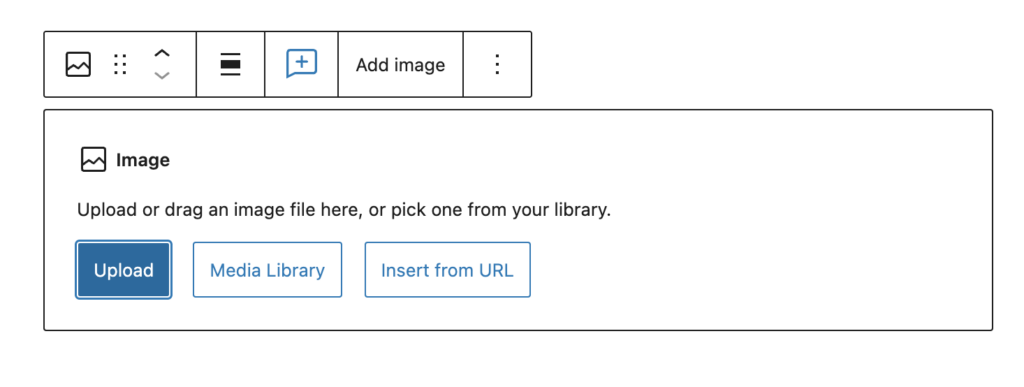Click the bottom border of the Image placeholder
The image size is (1024, 387).
click(518, 330)
